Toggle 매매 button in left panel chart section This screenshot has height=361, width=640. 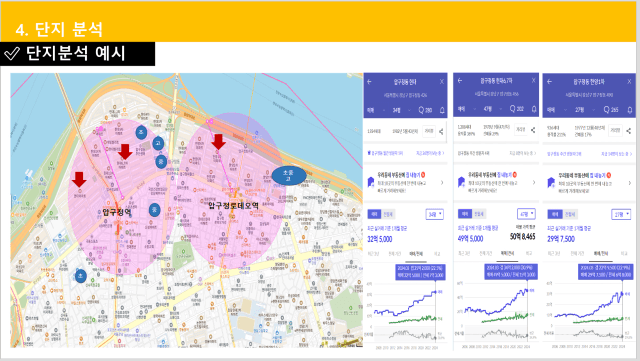(373, 214)
